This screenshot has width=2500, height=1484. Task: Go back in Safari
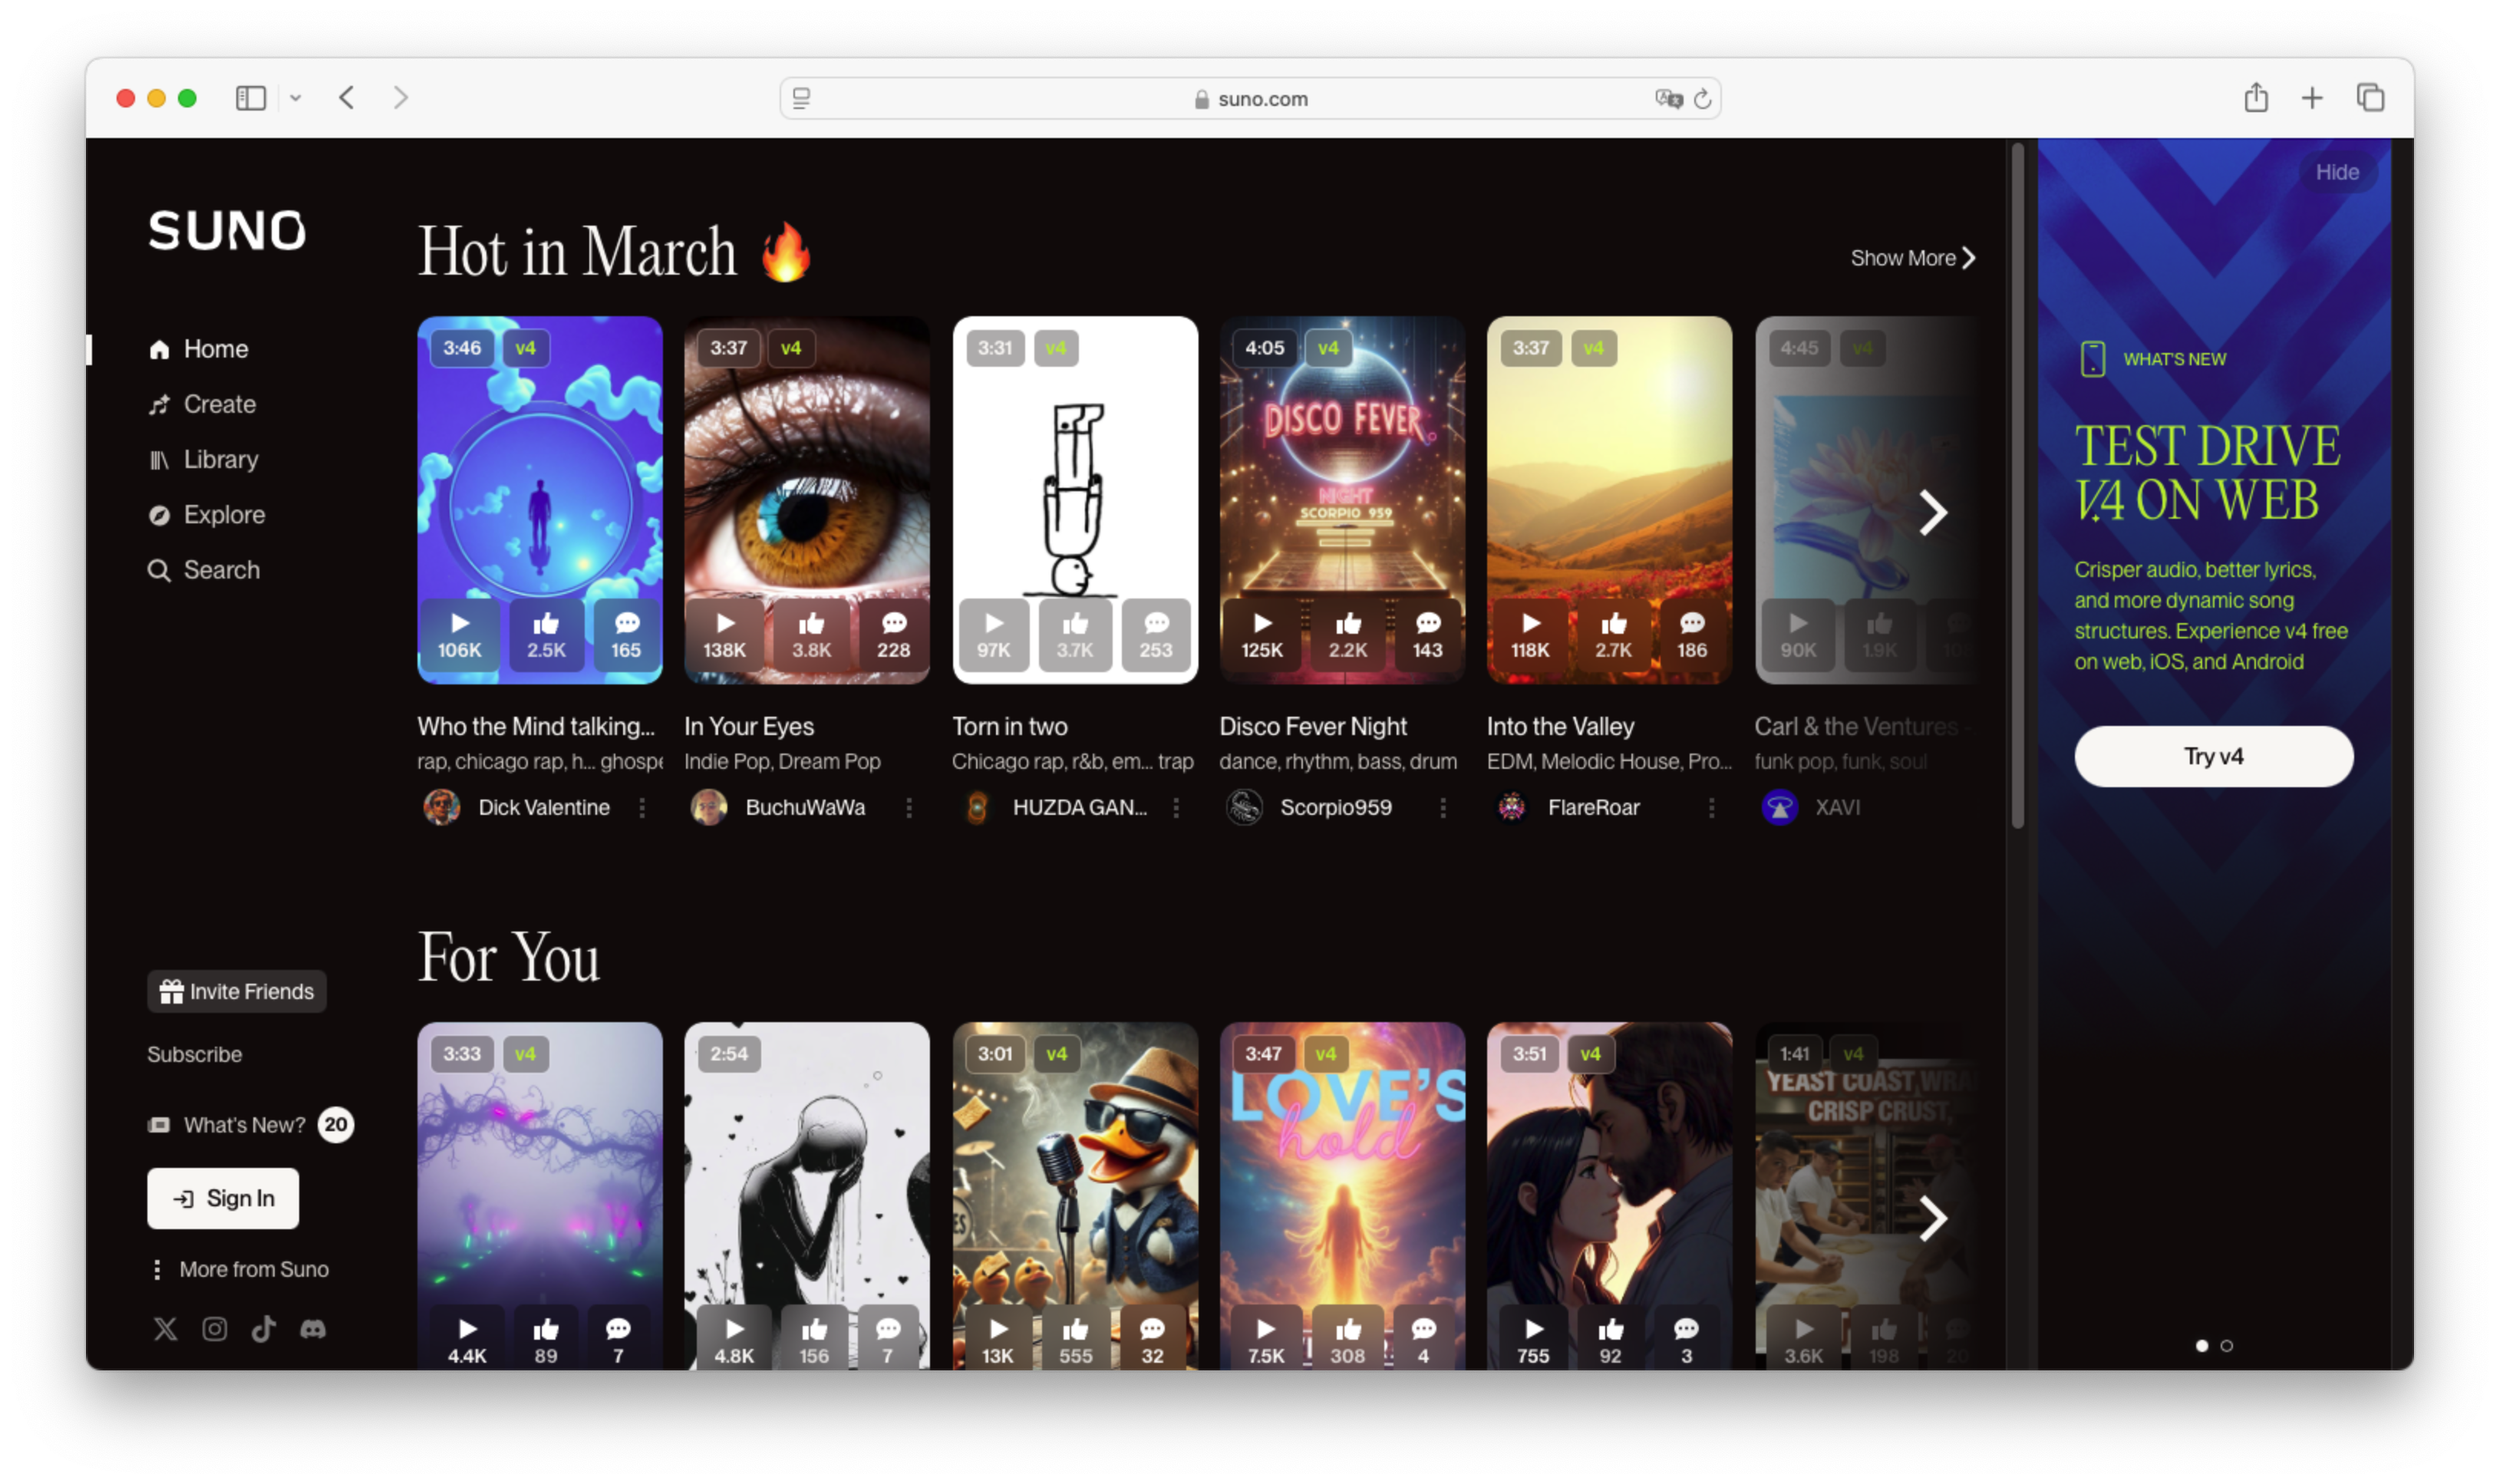tap(347, 98)
